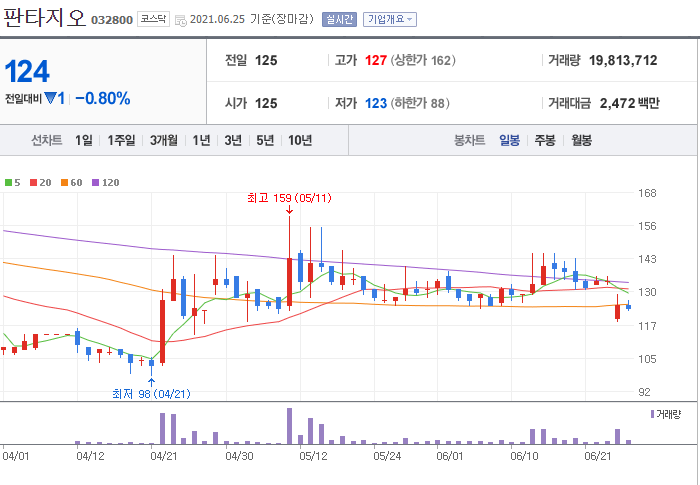This screenshot has height=485, width=700.
Task: Click the 저가 value 123
Action: [x=375, y=103]
